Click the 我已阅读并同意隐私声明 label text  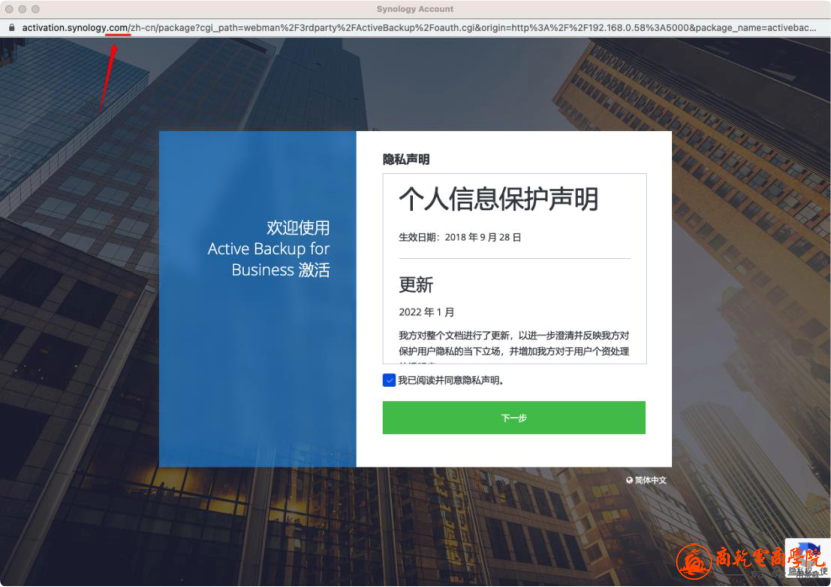tap(450, 380)
